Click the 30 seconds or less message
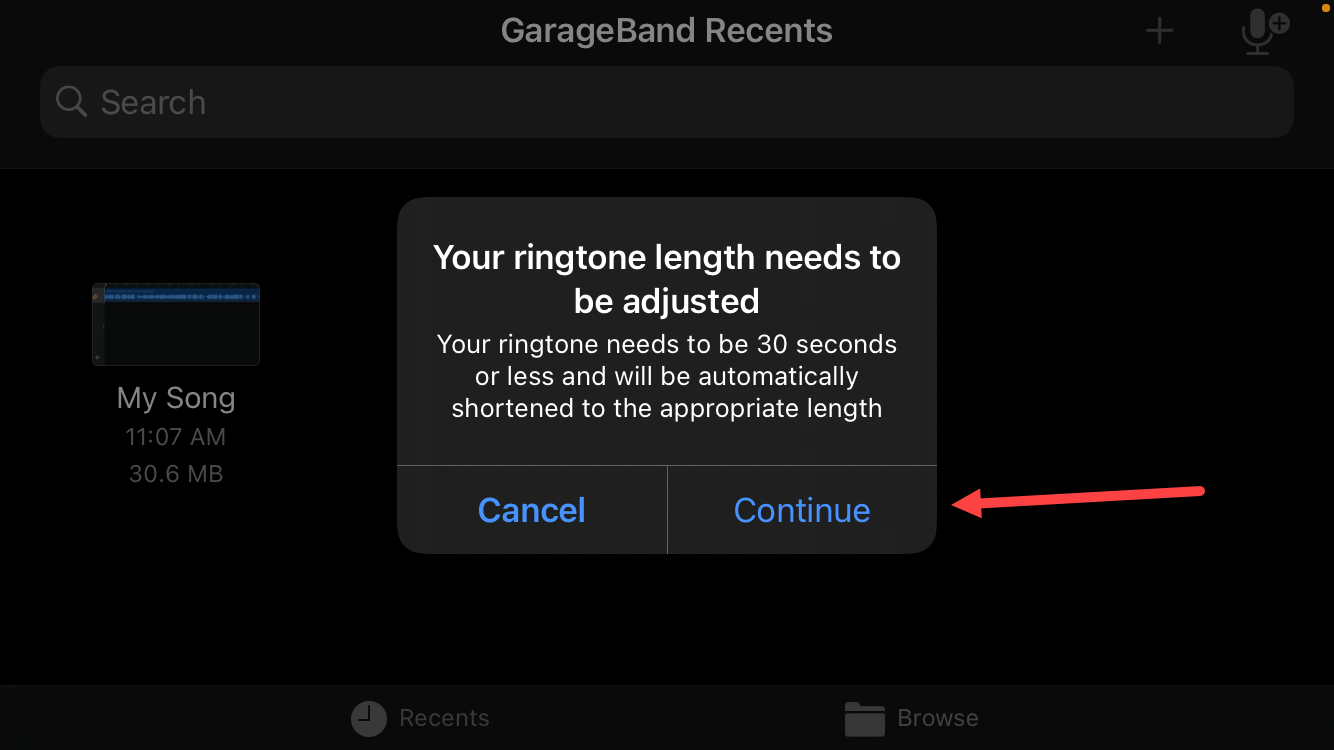The height and width of the screenshot is (750, 1334). 667,376
